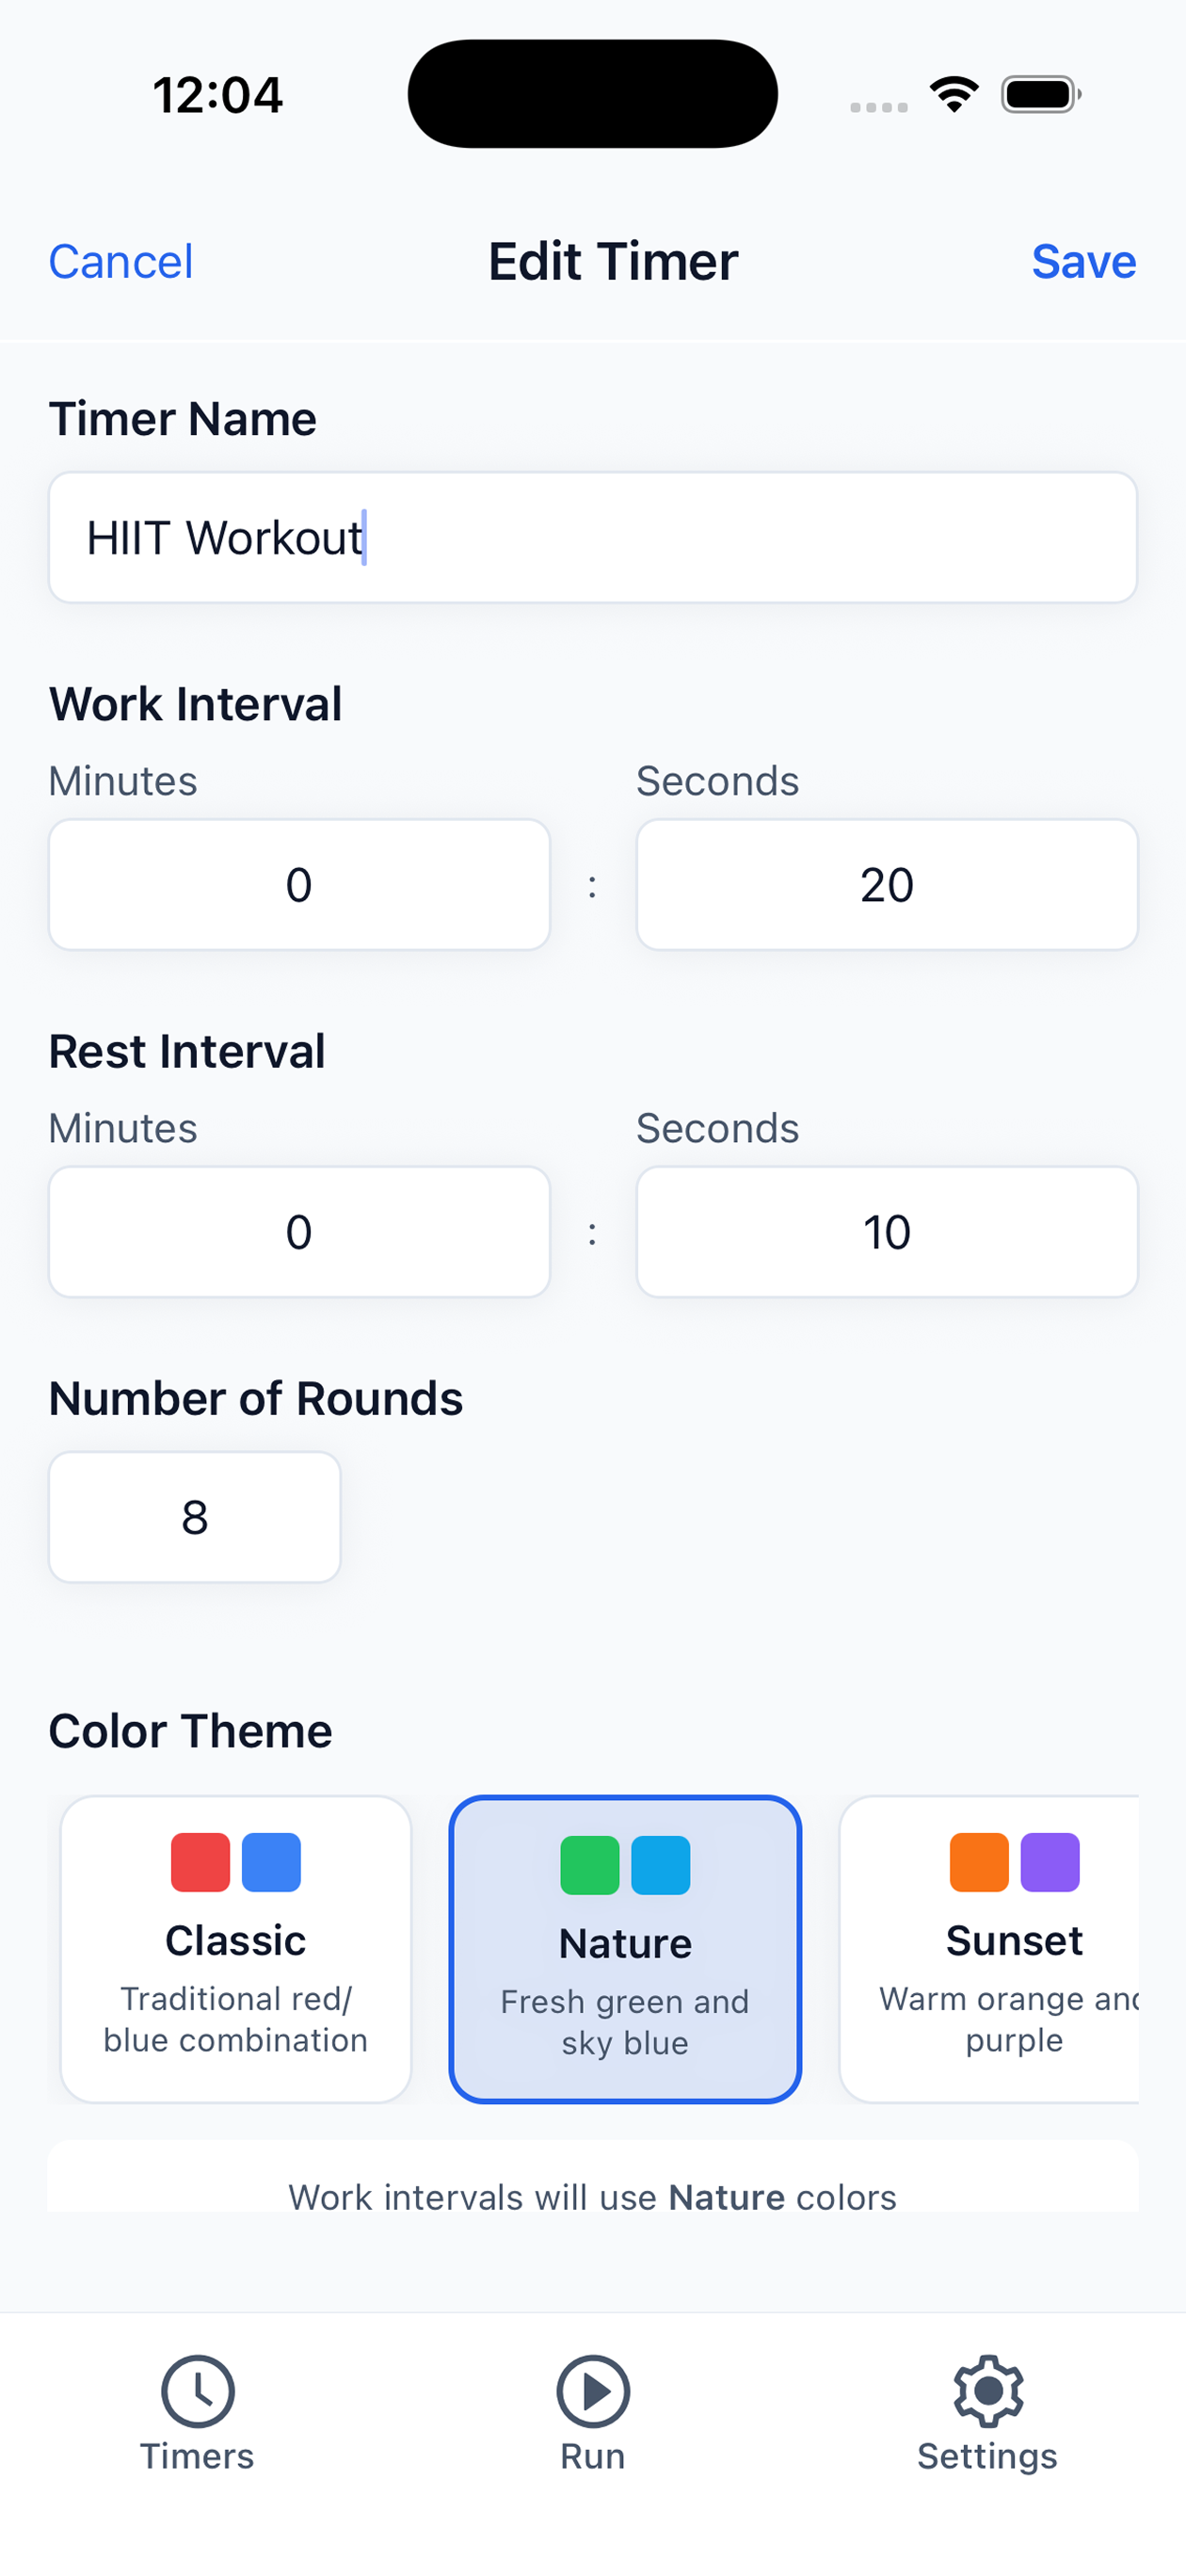The width and height of the screenshot is (1186, 2576).
Task: Click the purple swatch in Sunset theme
Action: 1050,1862
